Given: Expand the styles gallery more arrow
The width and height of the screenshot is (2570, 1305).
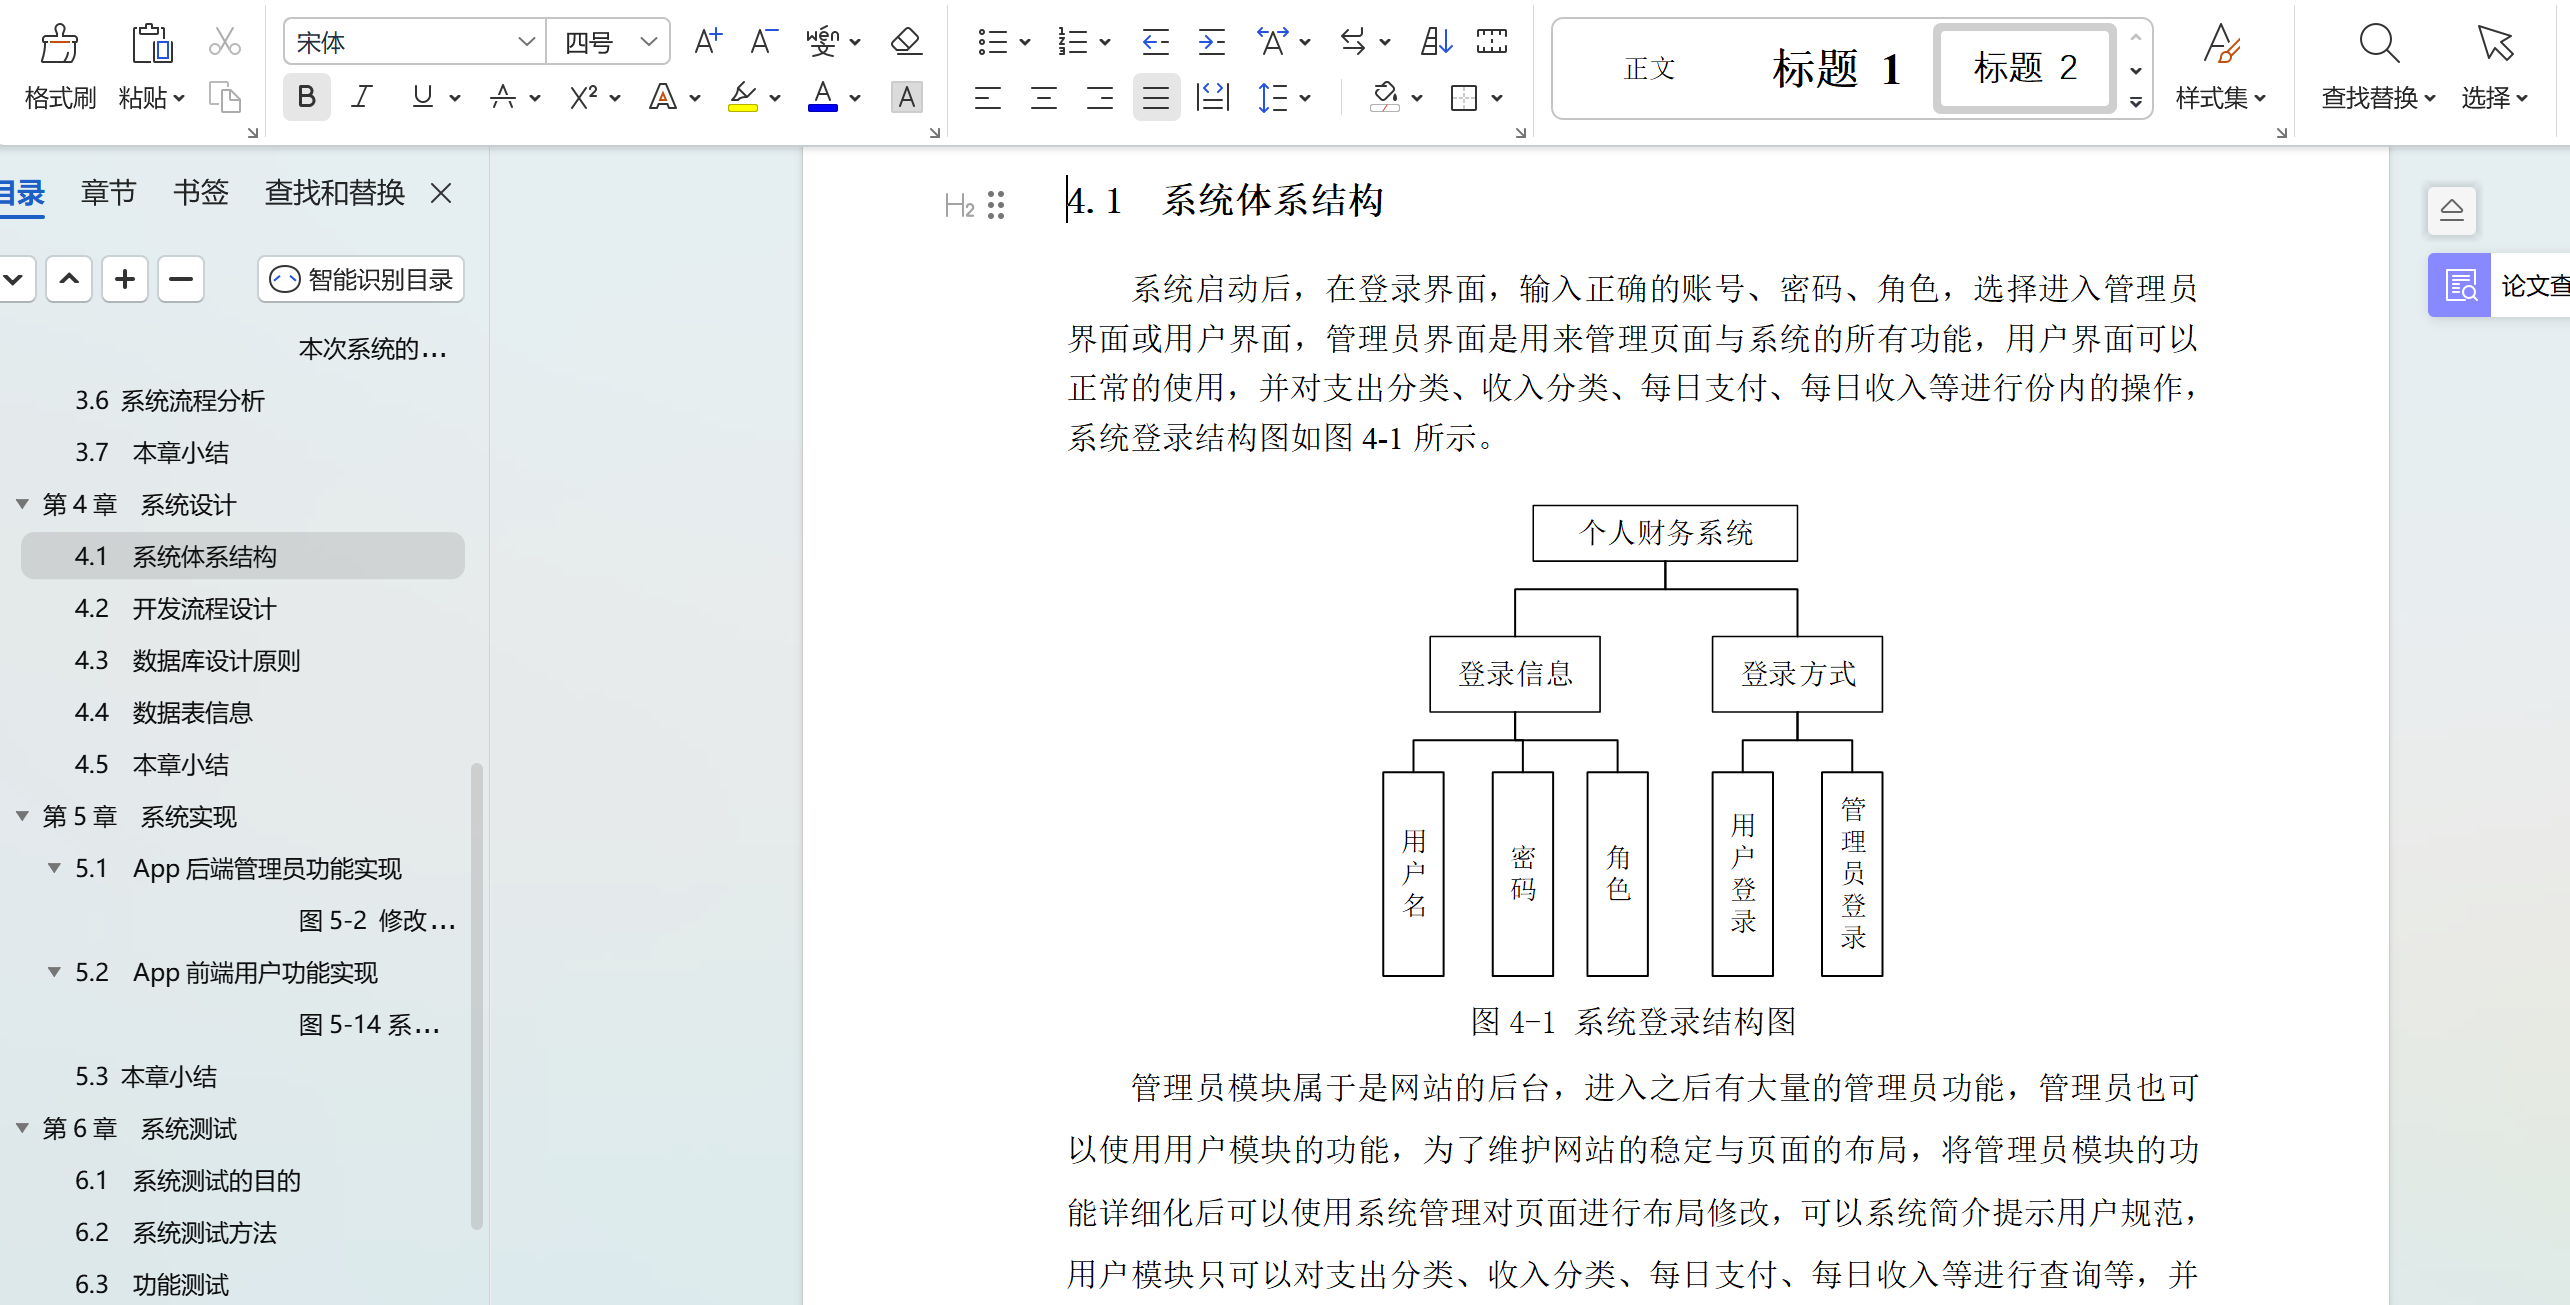Looking at the screenshot, I should point(2135,101).
